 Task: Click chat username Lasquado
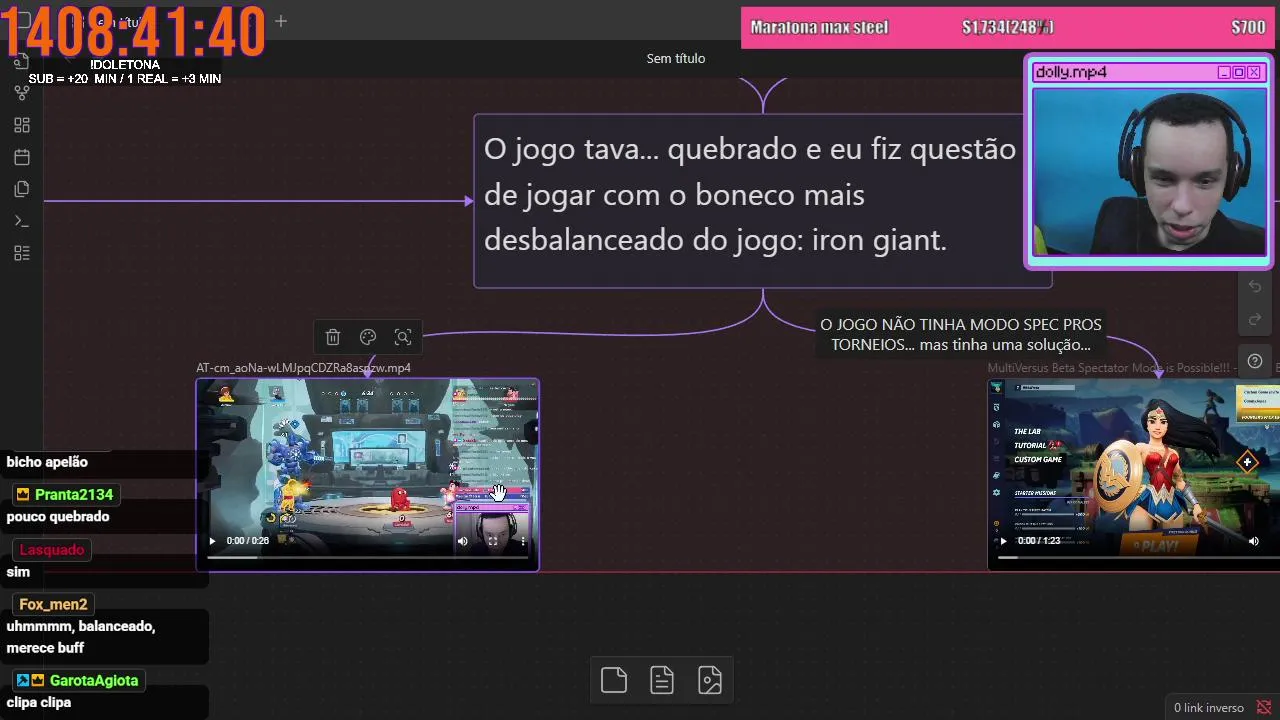52,550
